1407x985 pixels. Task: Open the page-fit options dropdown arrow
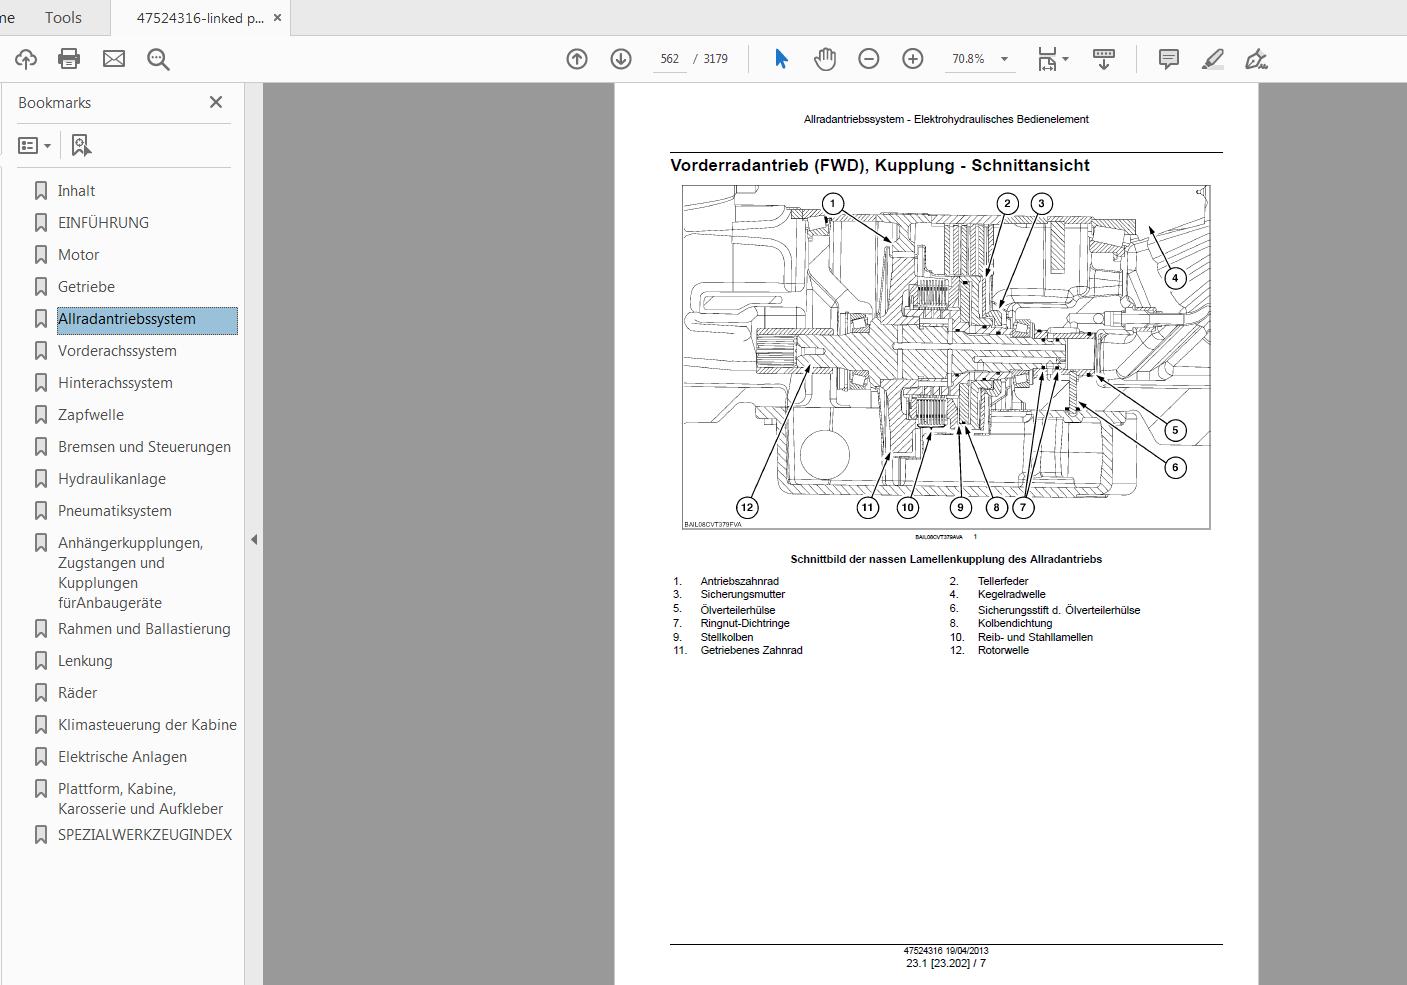pyautogui.click(x=1065, y=59)
